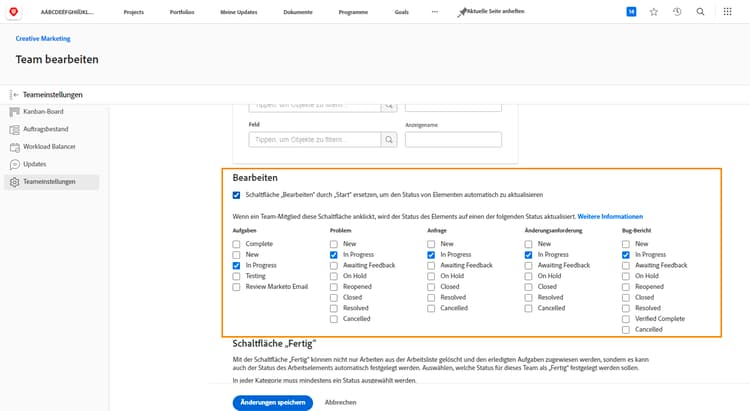This screenshot has width=750, height=411.
Task: Uncheck In Progress under Problem
Action: 334,255
